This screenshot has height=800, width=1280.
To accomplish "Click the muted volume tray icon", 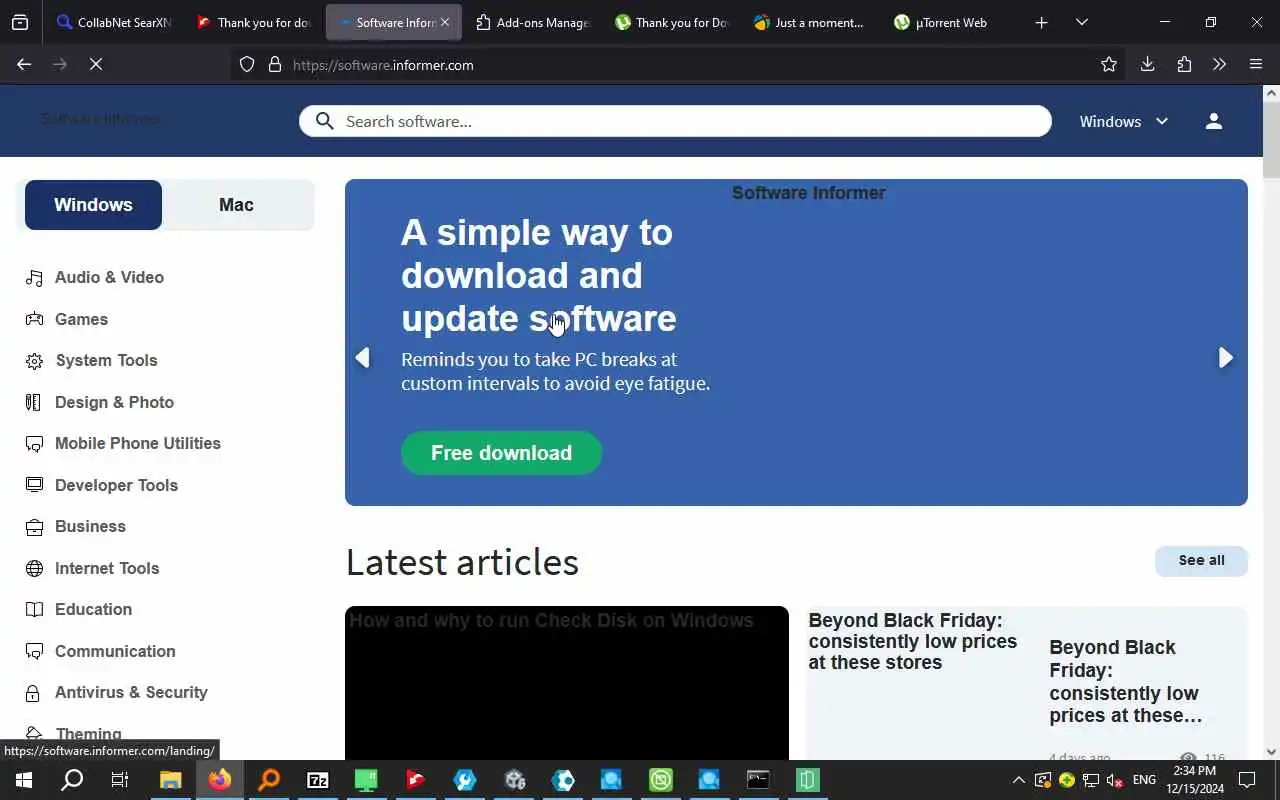I will (x=1114, y=780).
